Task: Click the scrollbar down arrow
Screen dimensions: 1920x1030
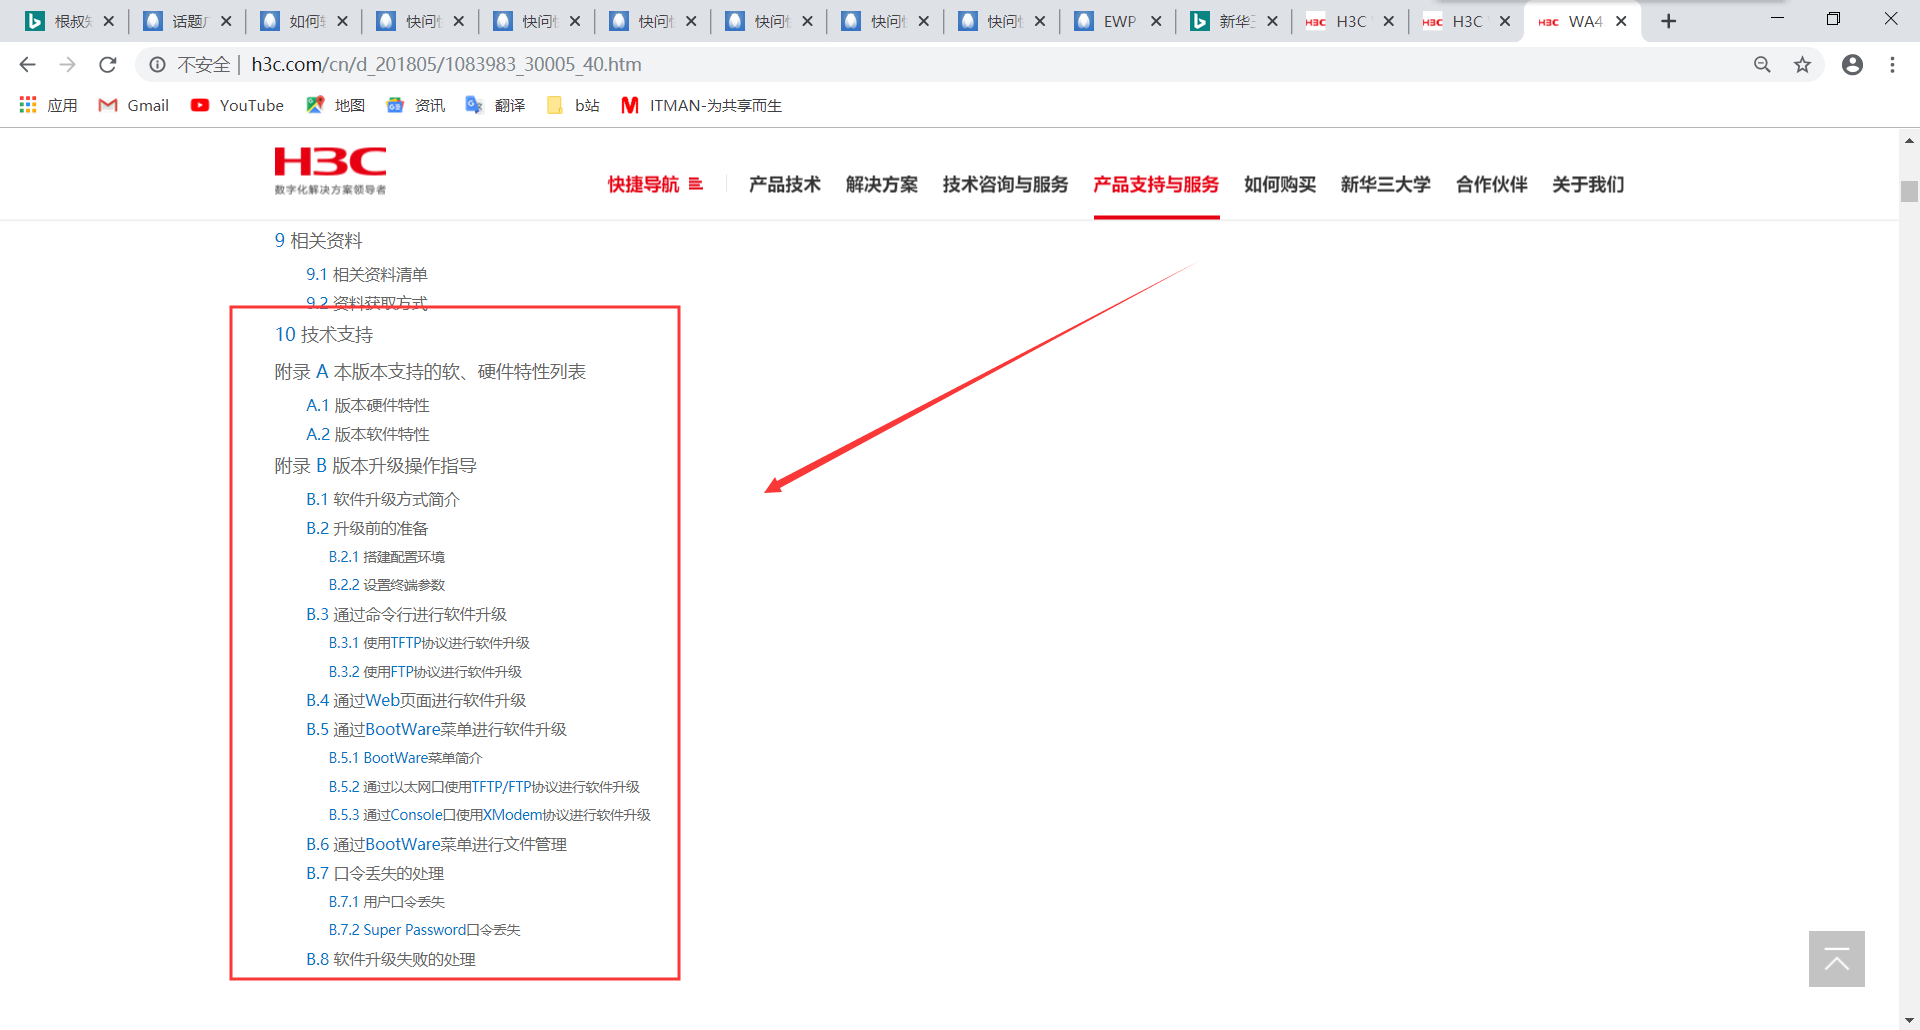Action: [x=1909, y=1020]
